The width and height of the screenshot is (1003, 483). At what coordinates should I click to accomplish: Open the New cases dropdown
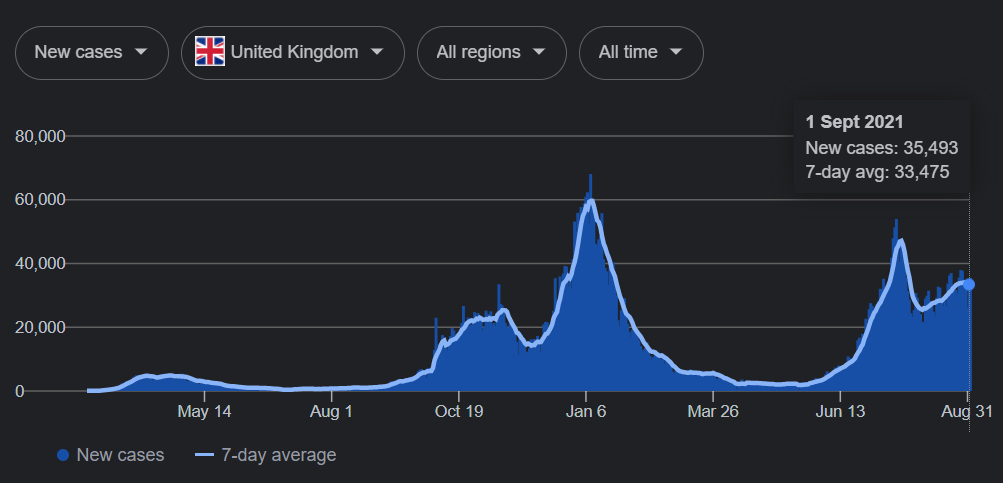91,52
